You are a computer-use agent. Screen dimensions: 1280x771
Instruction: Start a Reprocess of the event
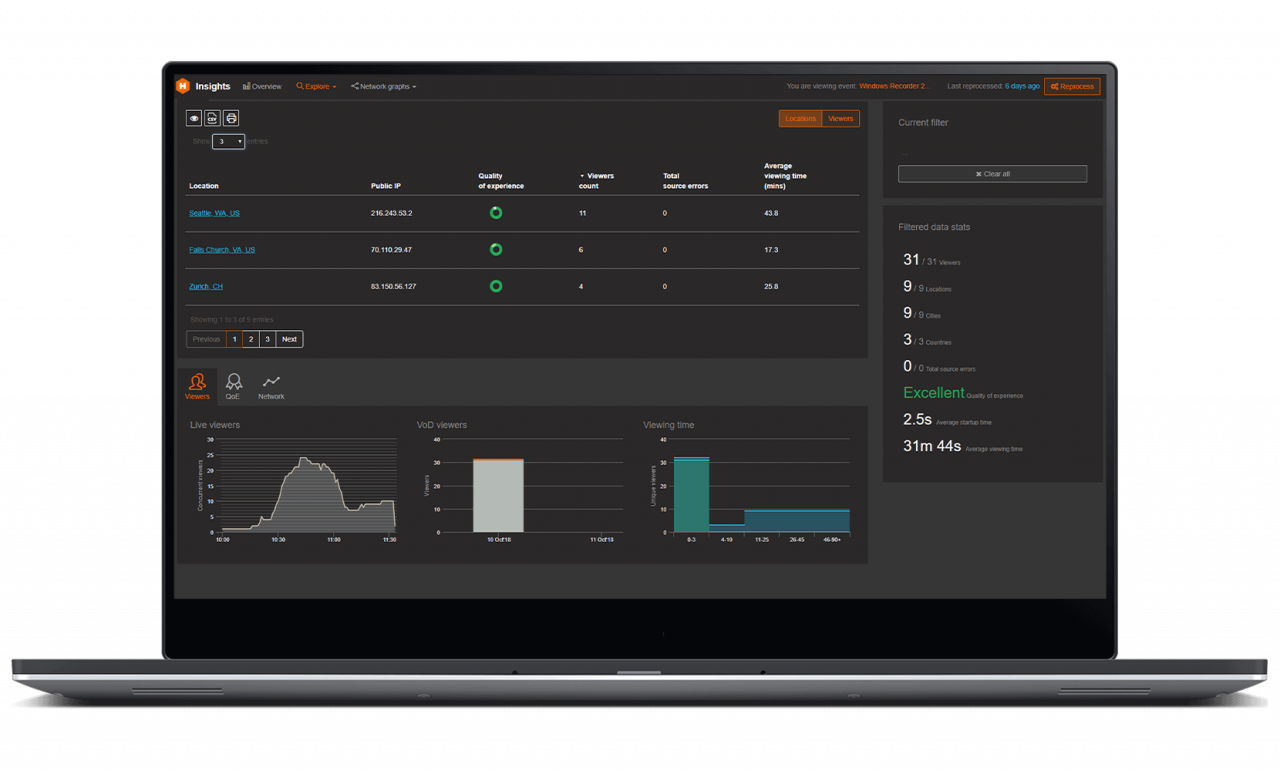click(x=1071, y=86)
